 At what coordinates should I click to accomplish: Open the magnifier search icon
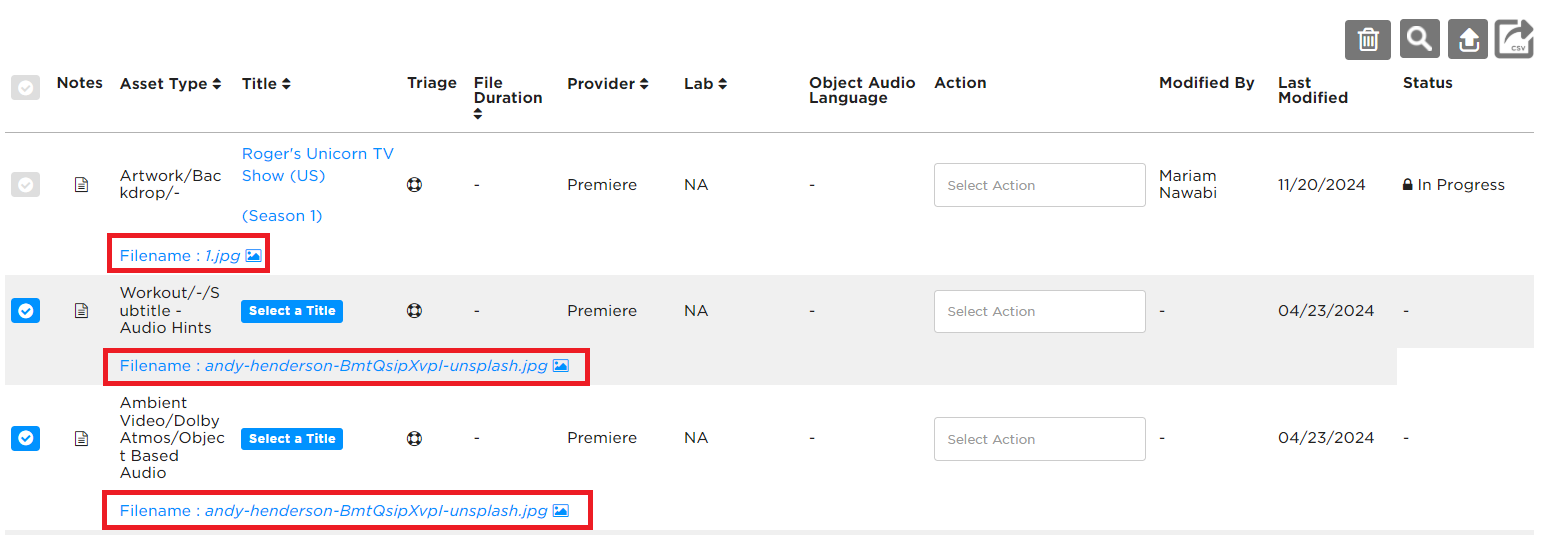tap(1418, 40)
